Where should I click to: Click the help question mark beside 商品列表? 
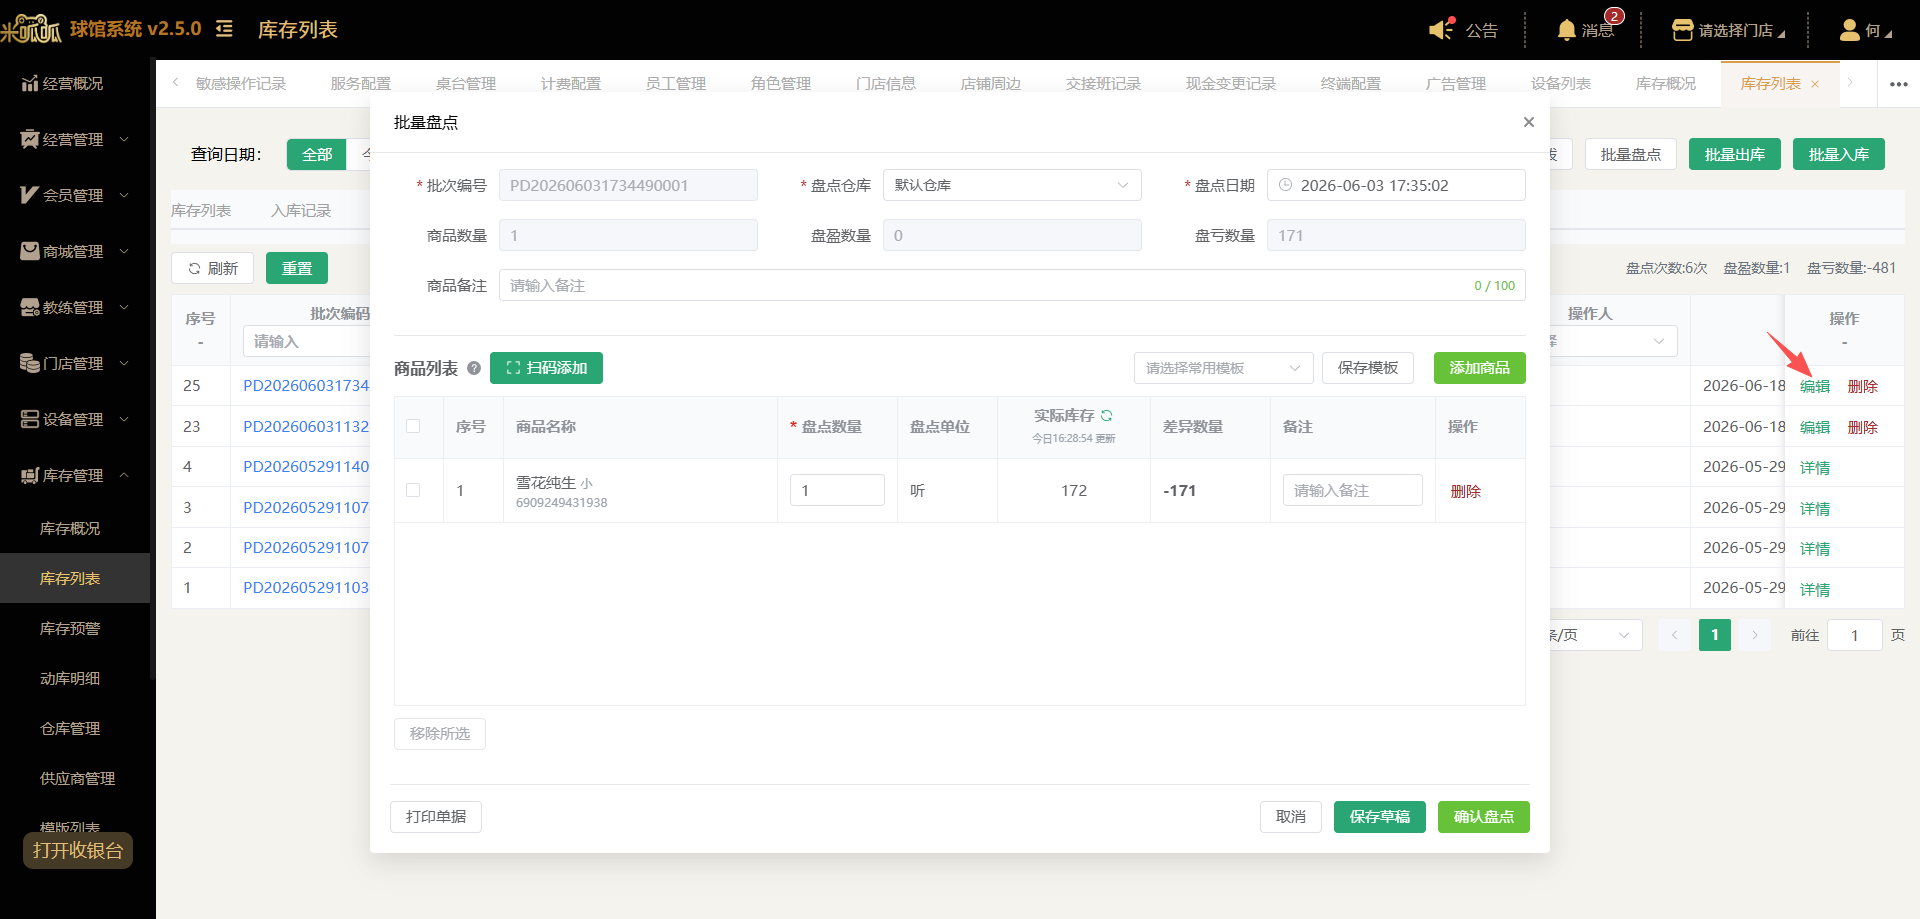(474, 368)
